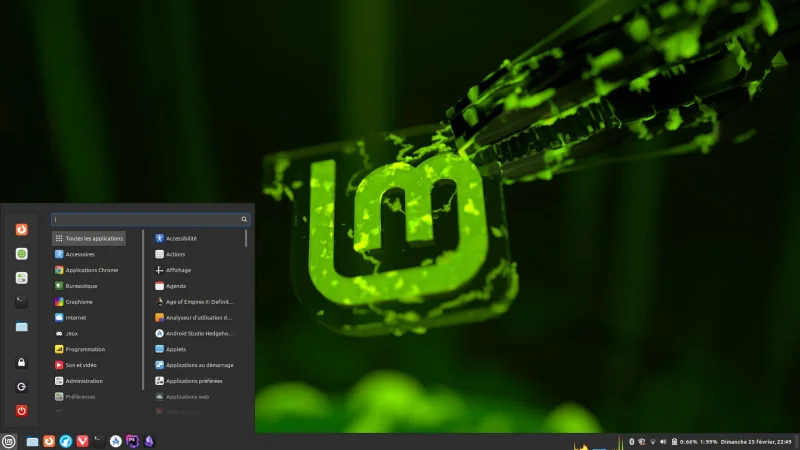The image size is (800, 450).
Task: Open Applications préférées
Action: [197, 381]
